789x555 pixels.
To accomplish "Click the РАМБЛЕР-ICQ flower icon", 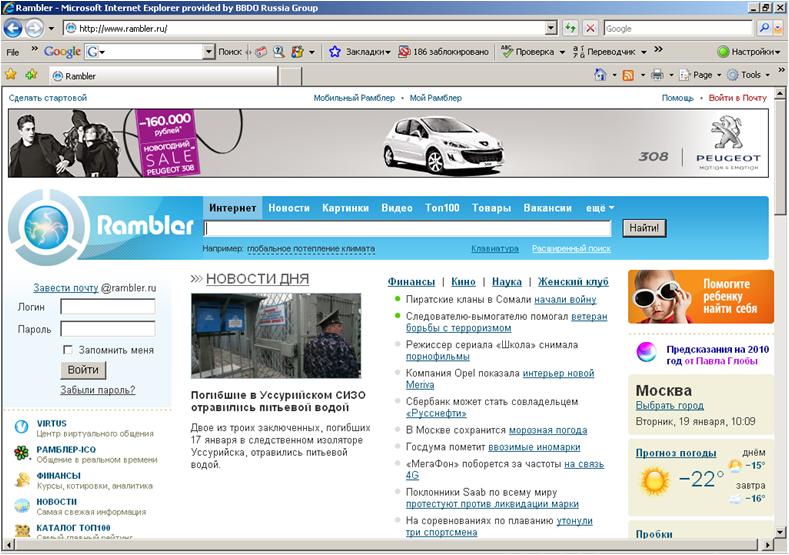I will click(x=22, y=453).
